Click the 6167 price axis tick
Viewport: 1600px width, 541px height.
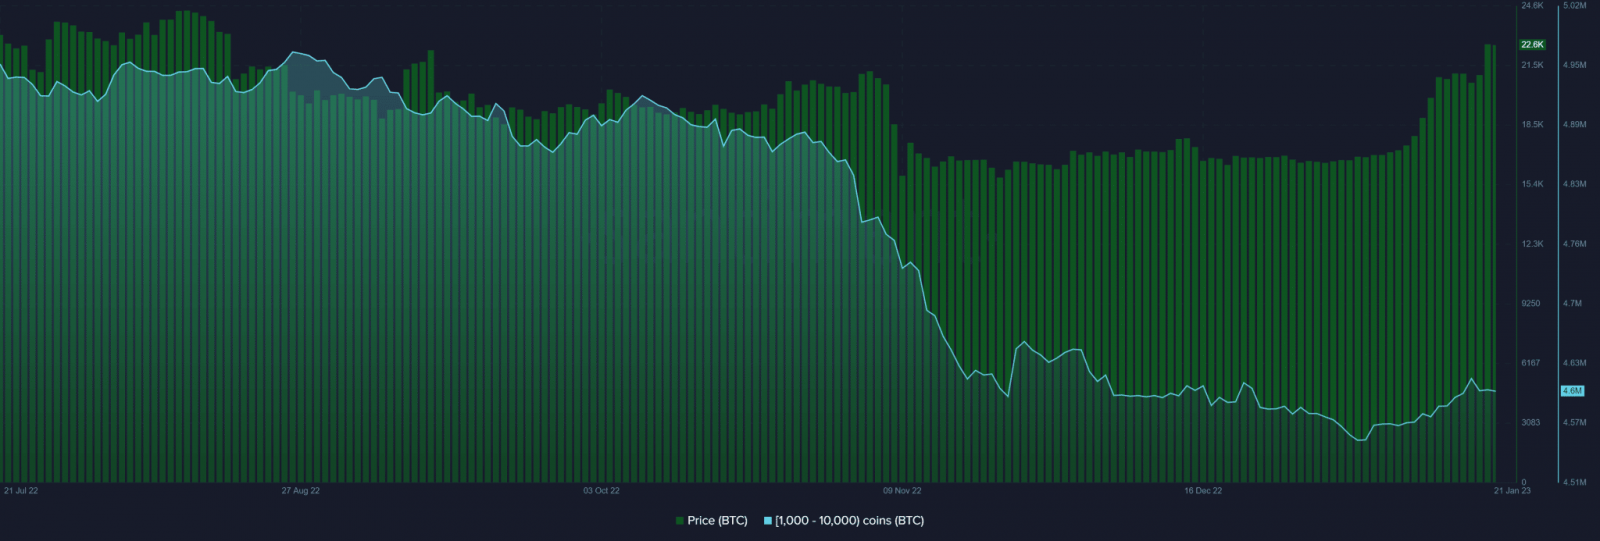pos(1531,363)
